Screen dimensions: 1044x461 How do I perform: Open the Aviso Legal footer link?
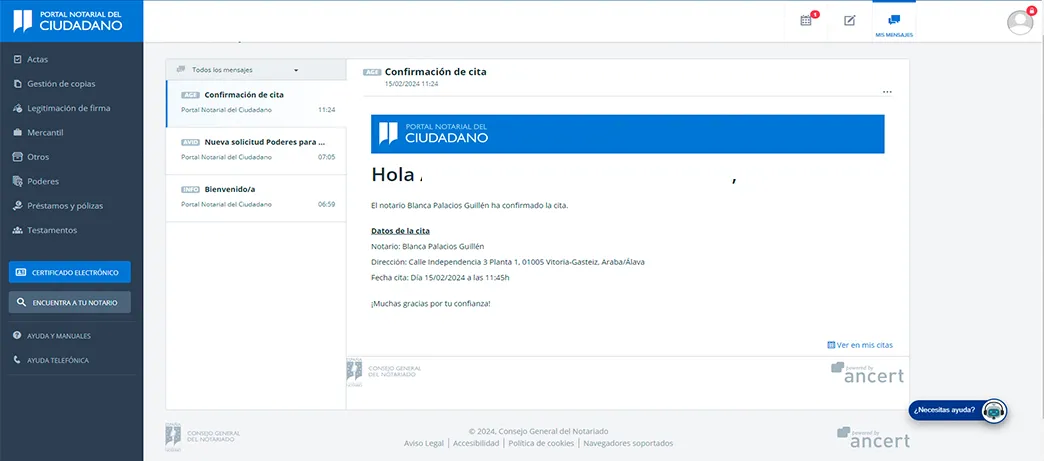click(424, 443)
